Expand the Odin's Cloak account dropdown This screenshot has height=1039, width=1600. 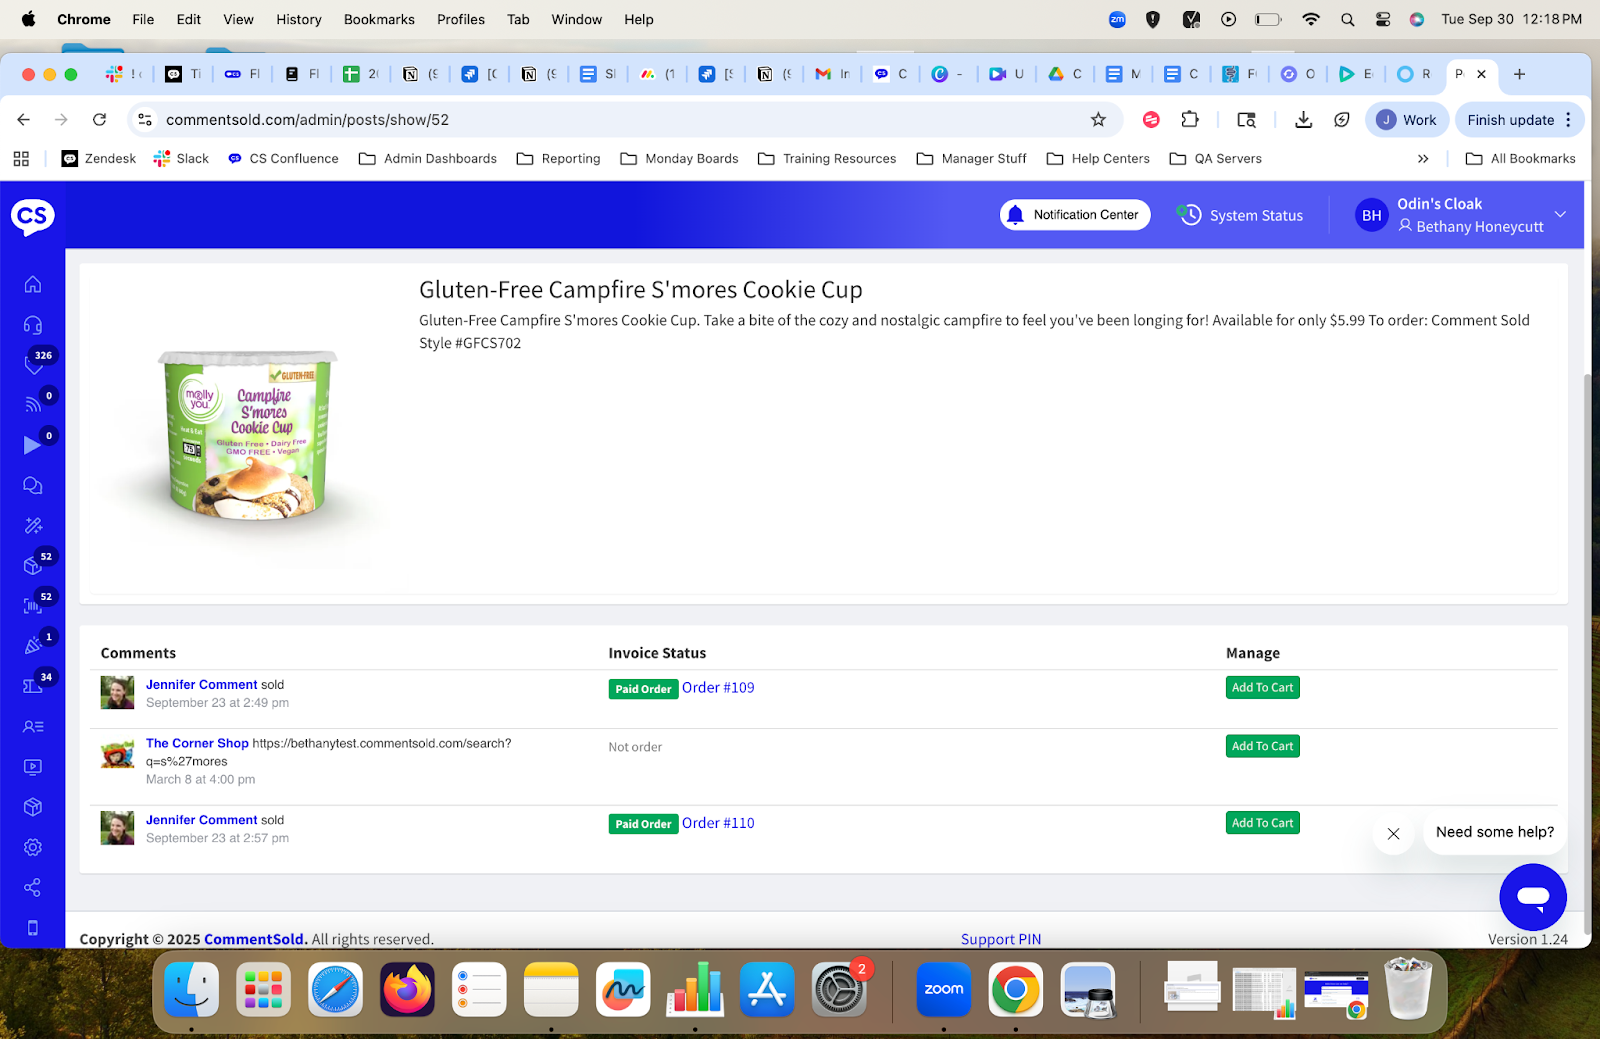pos(1560,215)
